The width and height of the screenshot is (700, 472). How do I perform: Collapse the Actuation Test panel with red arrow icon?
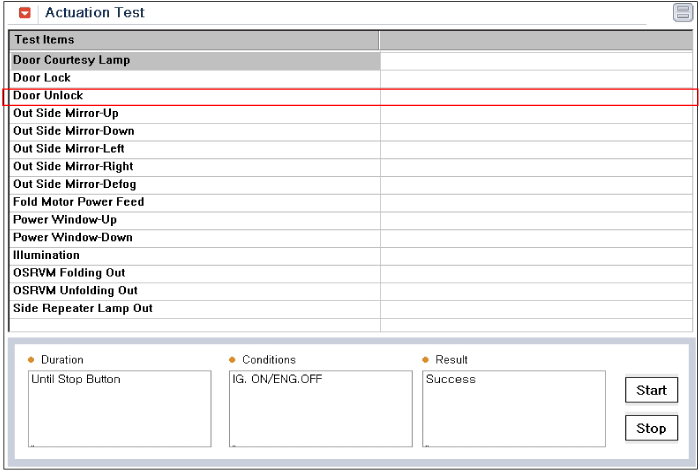(25, 13)
